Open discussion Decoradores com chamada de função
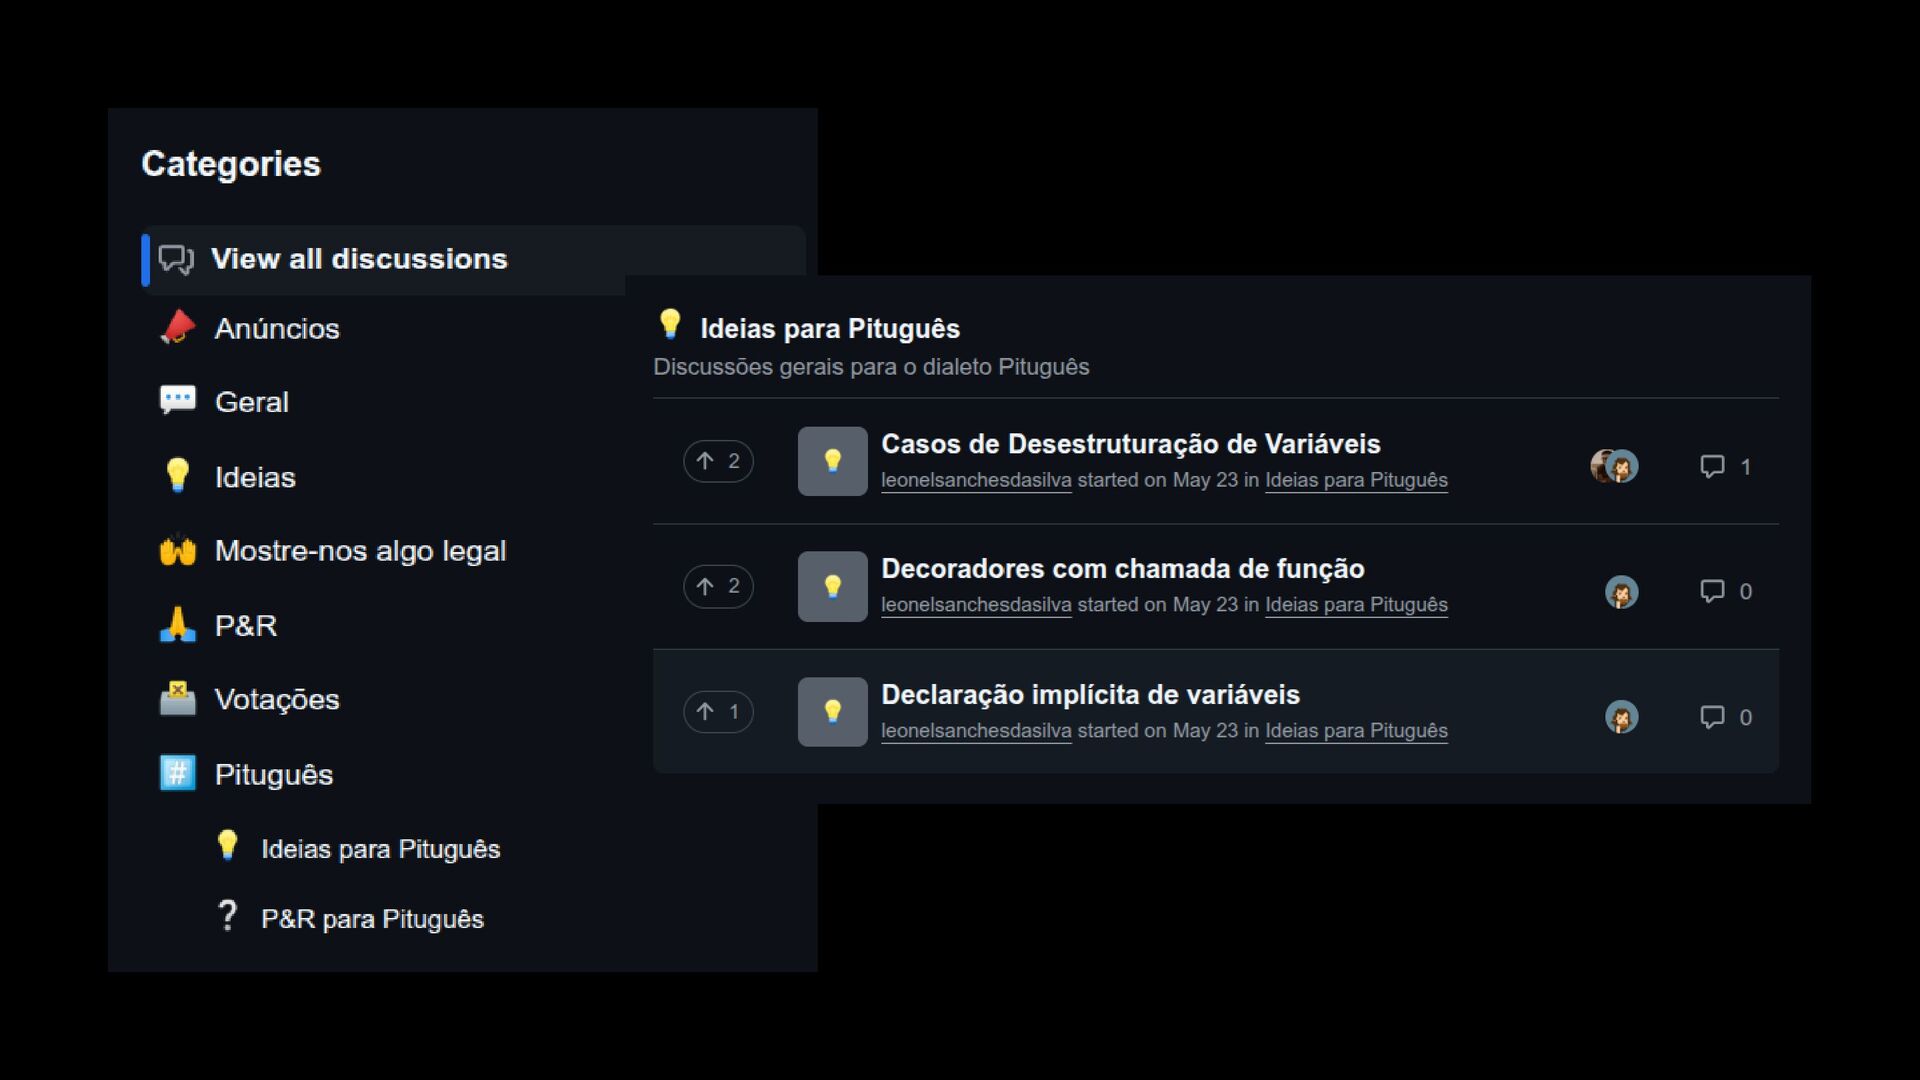The width and height of the screenshot is (1920, 1080). [1122, 569]
